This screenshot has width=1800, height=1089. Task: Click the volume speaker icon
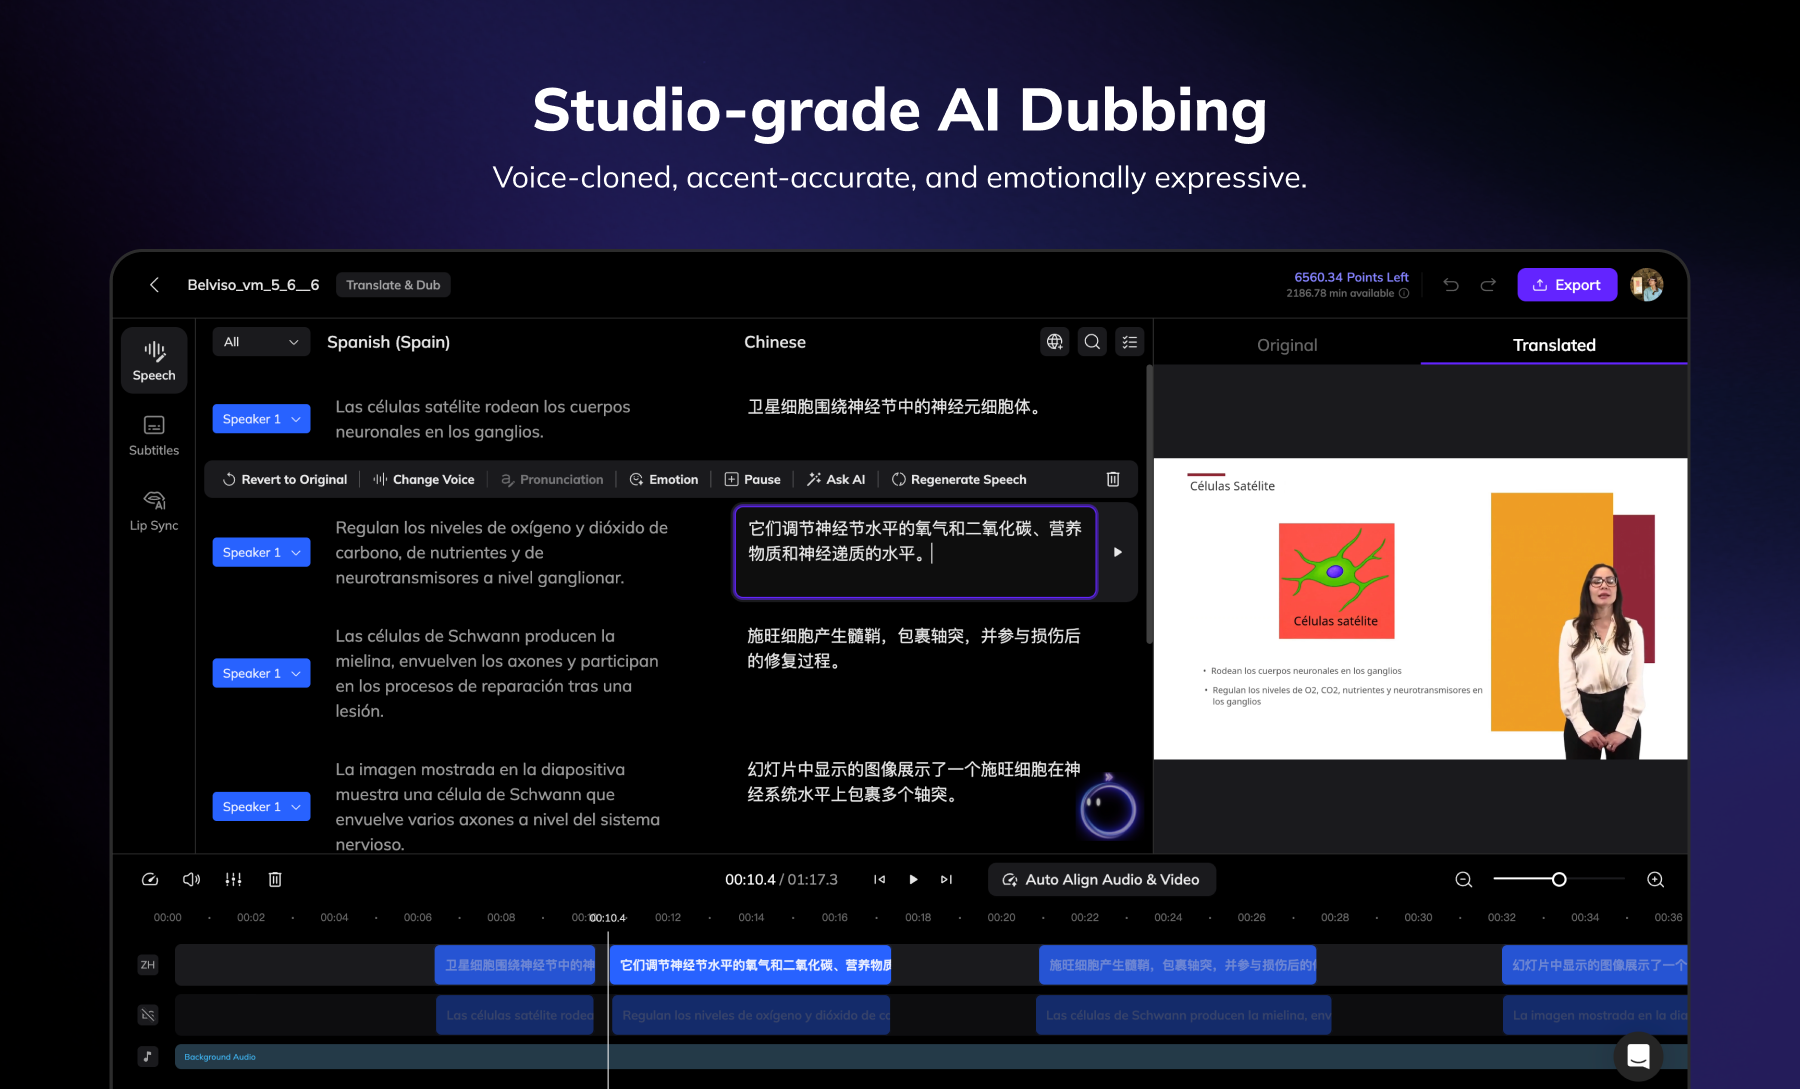click(192, 880)
